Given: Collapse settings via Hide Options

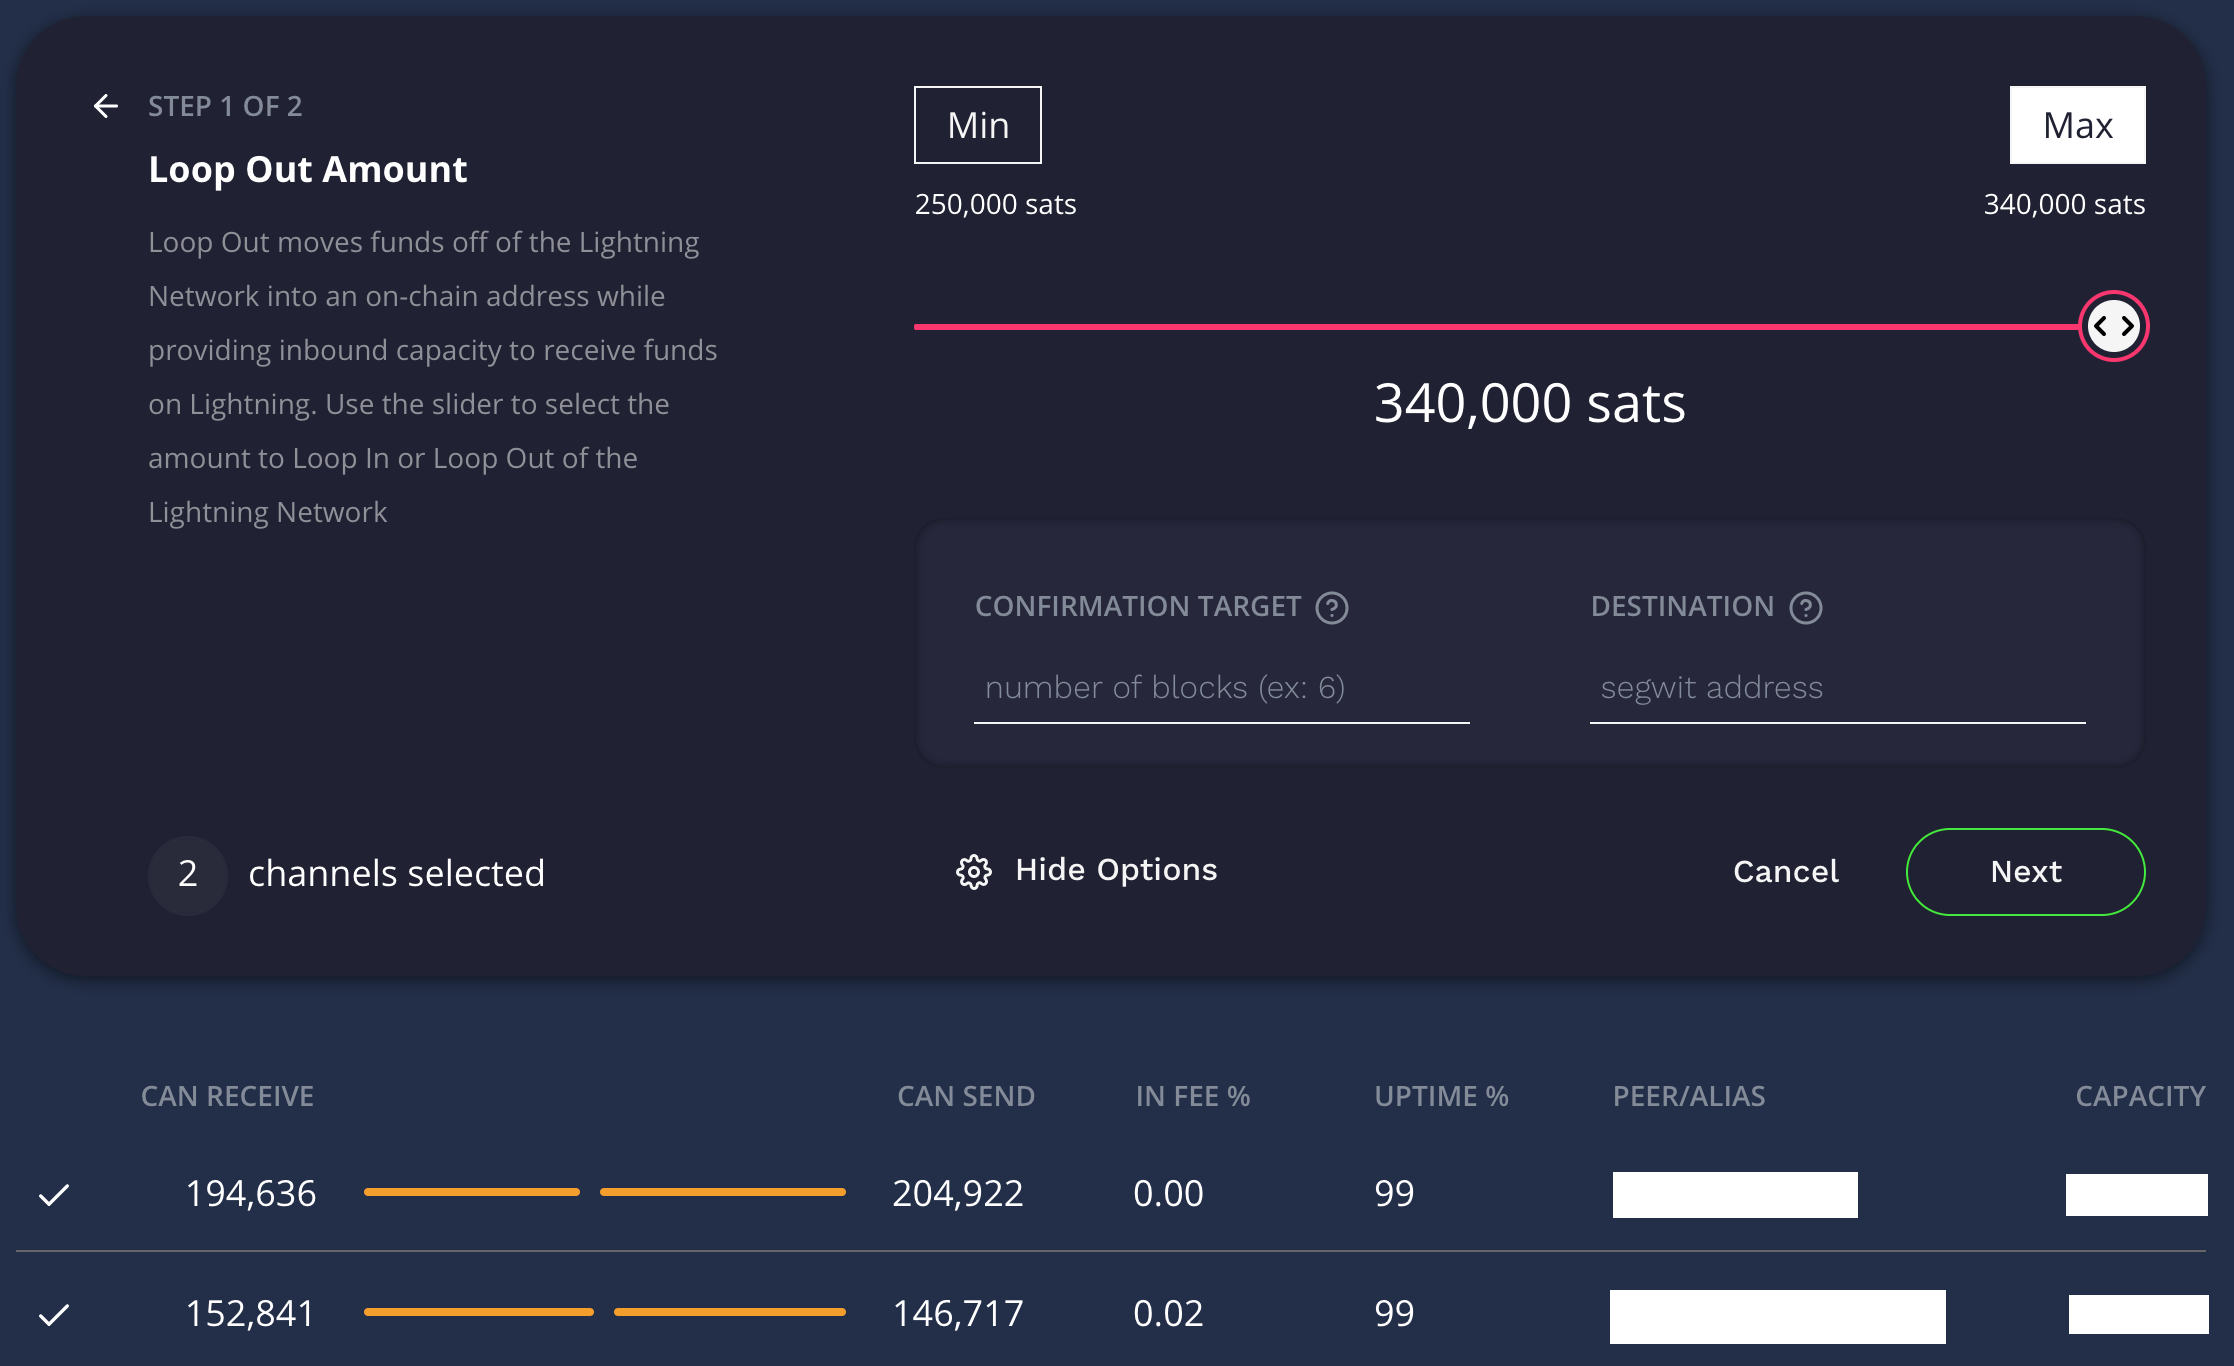Looking at the screenshot, I should coord(1115,870).
